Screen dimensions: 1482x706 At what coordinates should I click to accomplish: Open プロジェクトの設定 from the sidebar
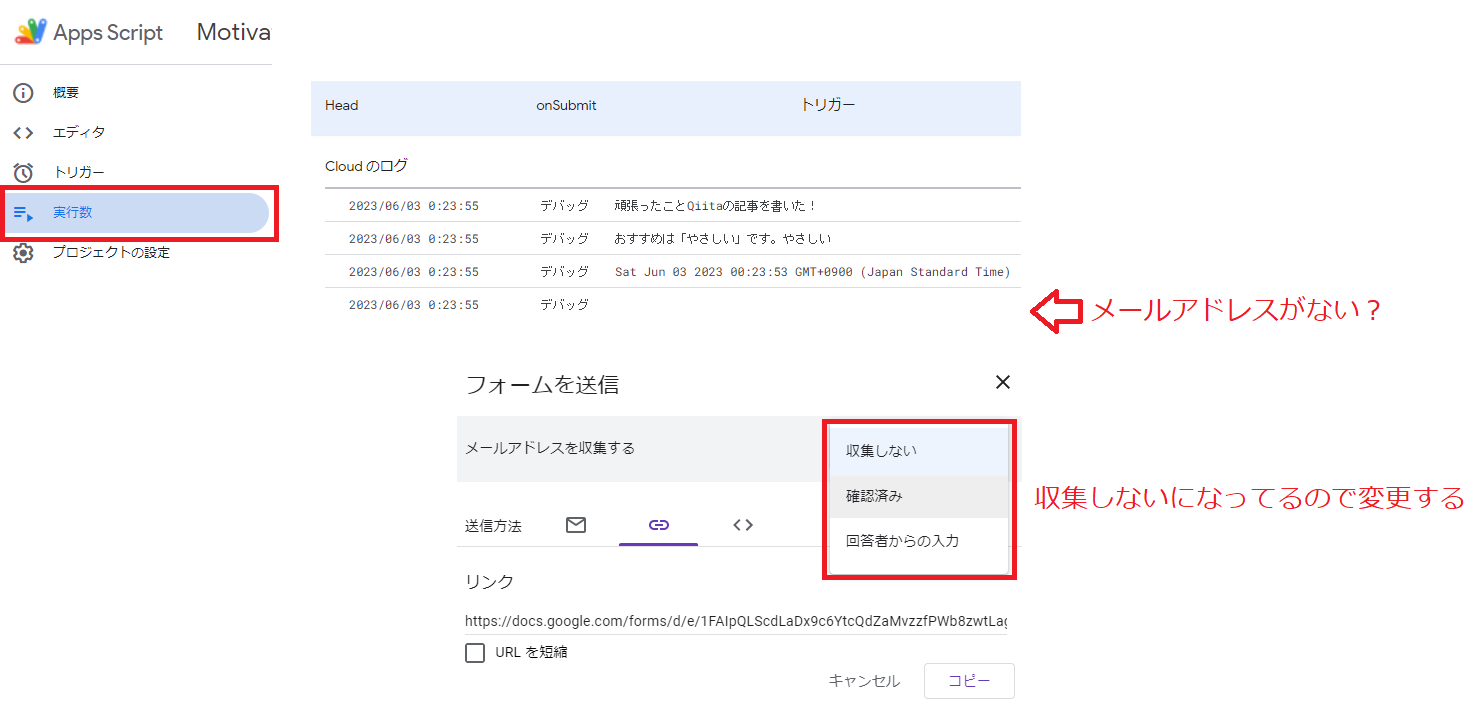[x=110, y=253]
